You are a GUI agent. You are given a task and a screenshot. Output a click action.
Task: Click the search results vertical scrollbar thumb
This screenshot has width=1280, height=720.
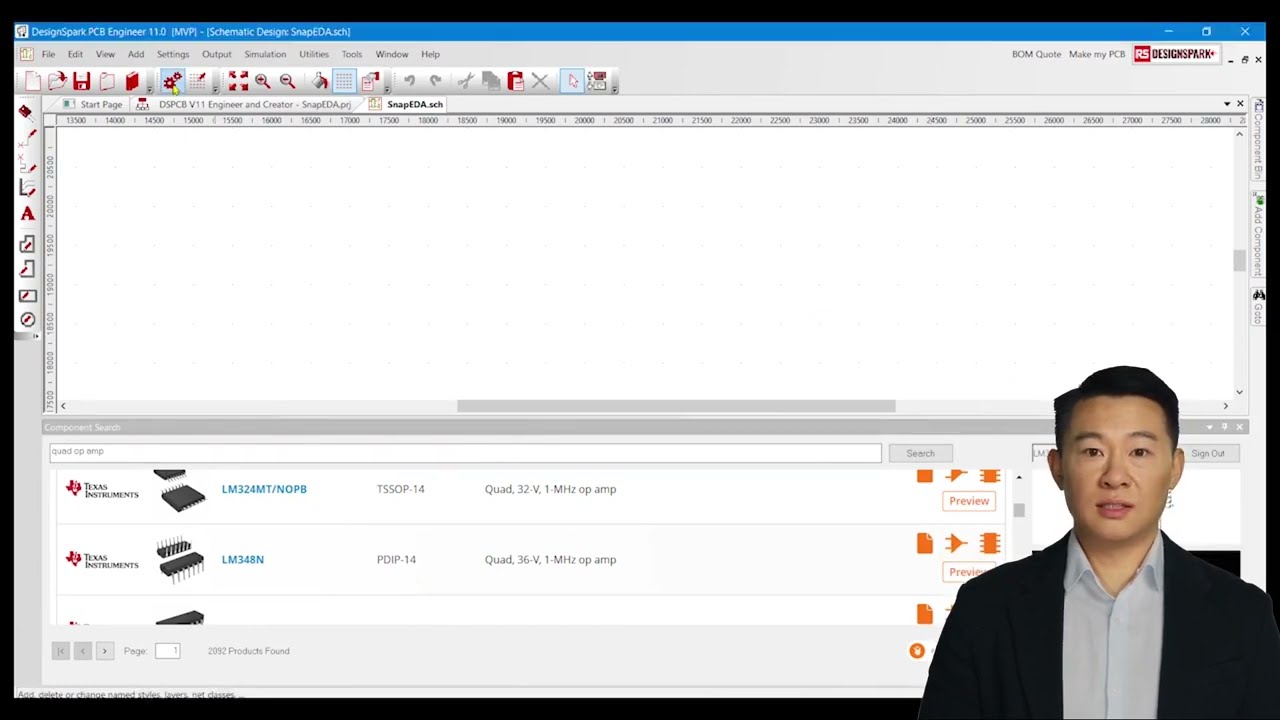1019,510
